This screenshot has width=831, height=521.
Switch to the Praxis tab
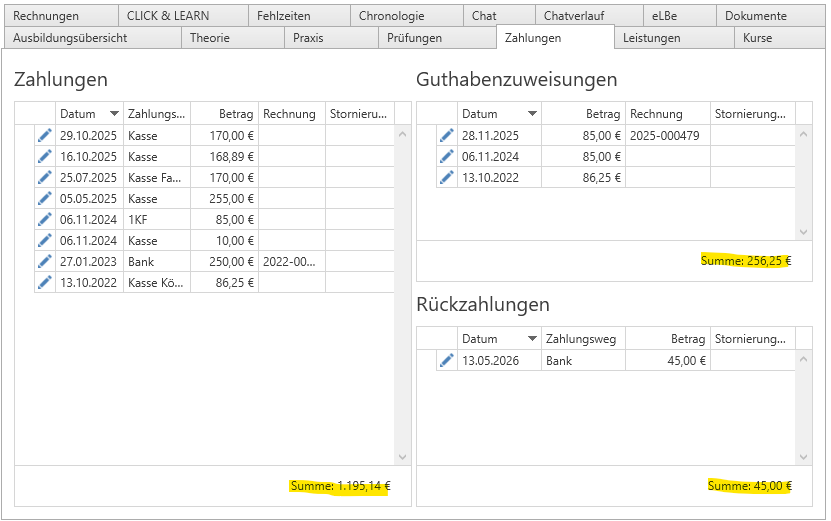pyautogui.click(x=331, y=38)
